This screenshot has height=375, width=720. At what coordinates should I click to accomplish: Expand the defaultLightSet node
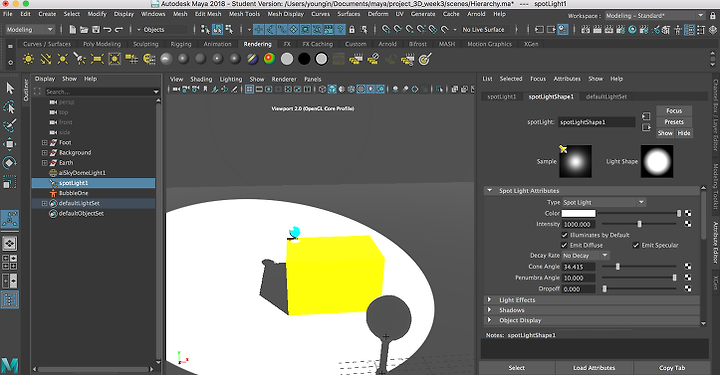point(45,203)
